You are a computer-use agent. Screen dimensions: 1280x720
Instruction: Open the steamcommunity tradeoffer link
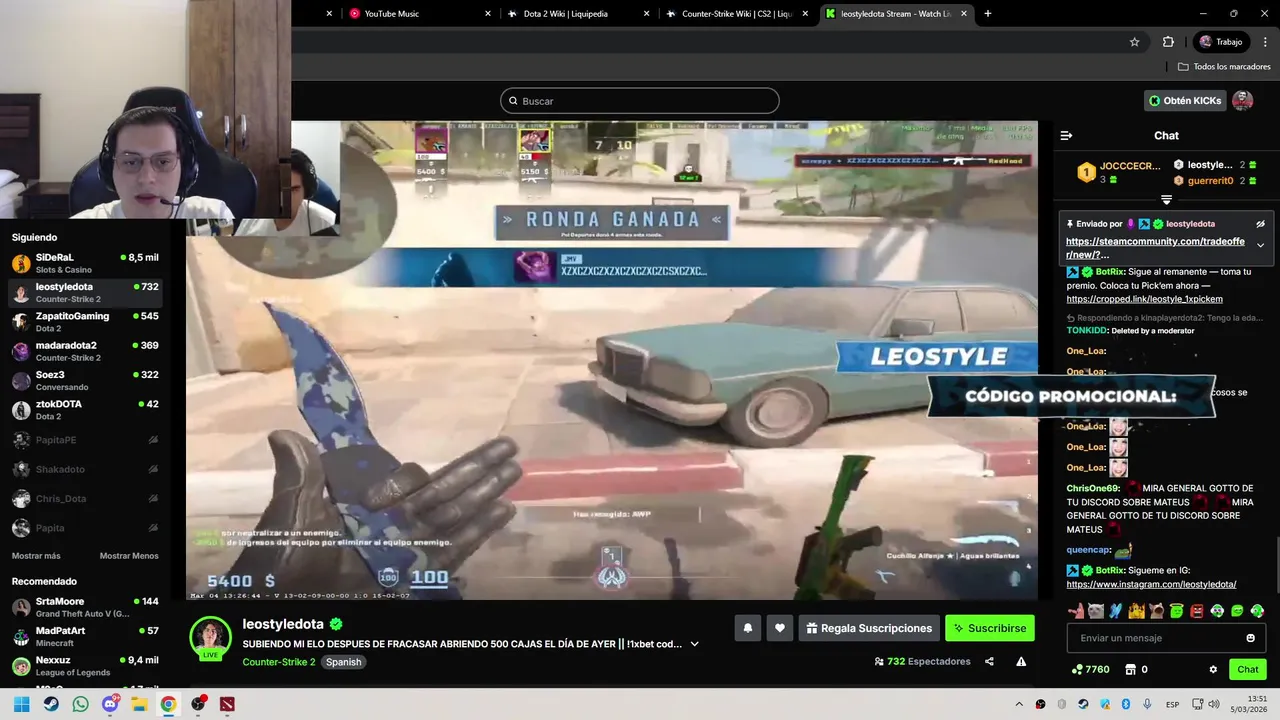[1155, 248]
